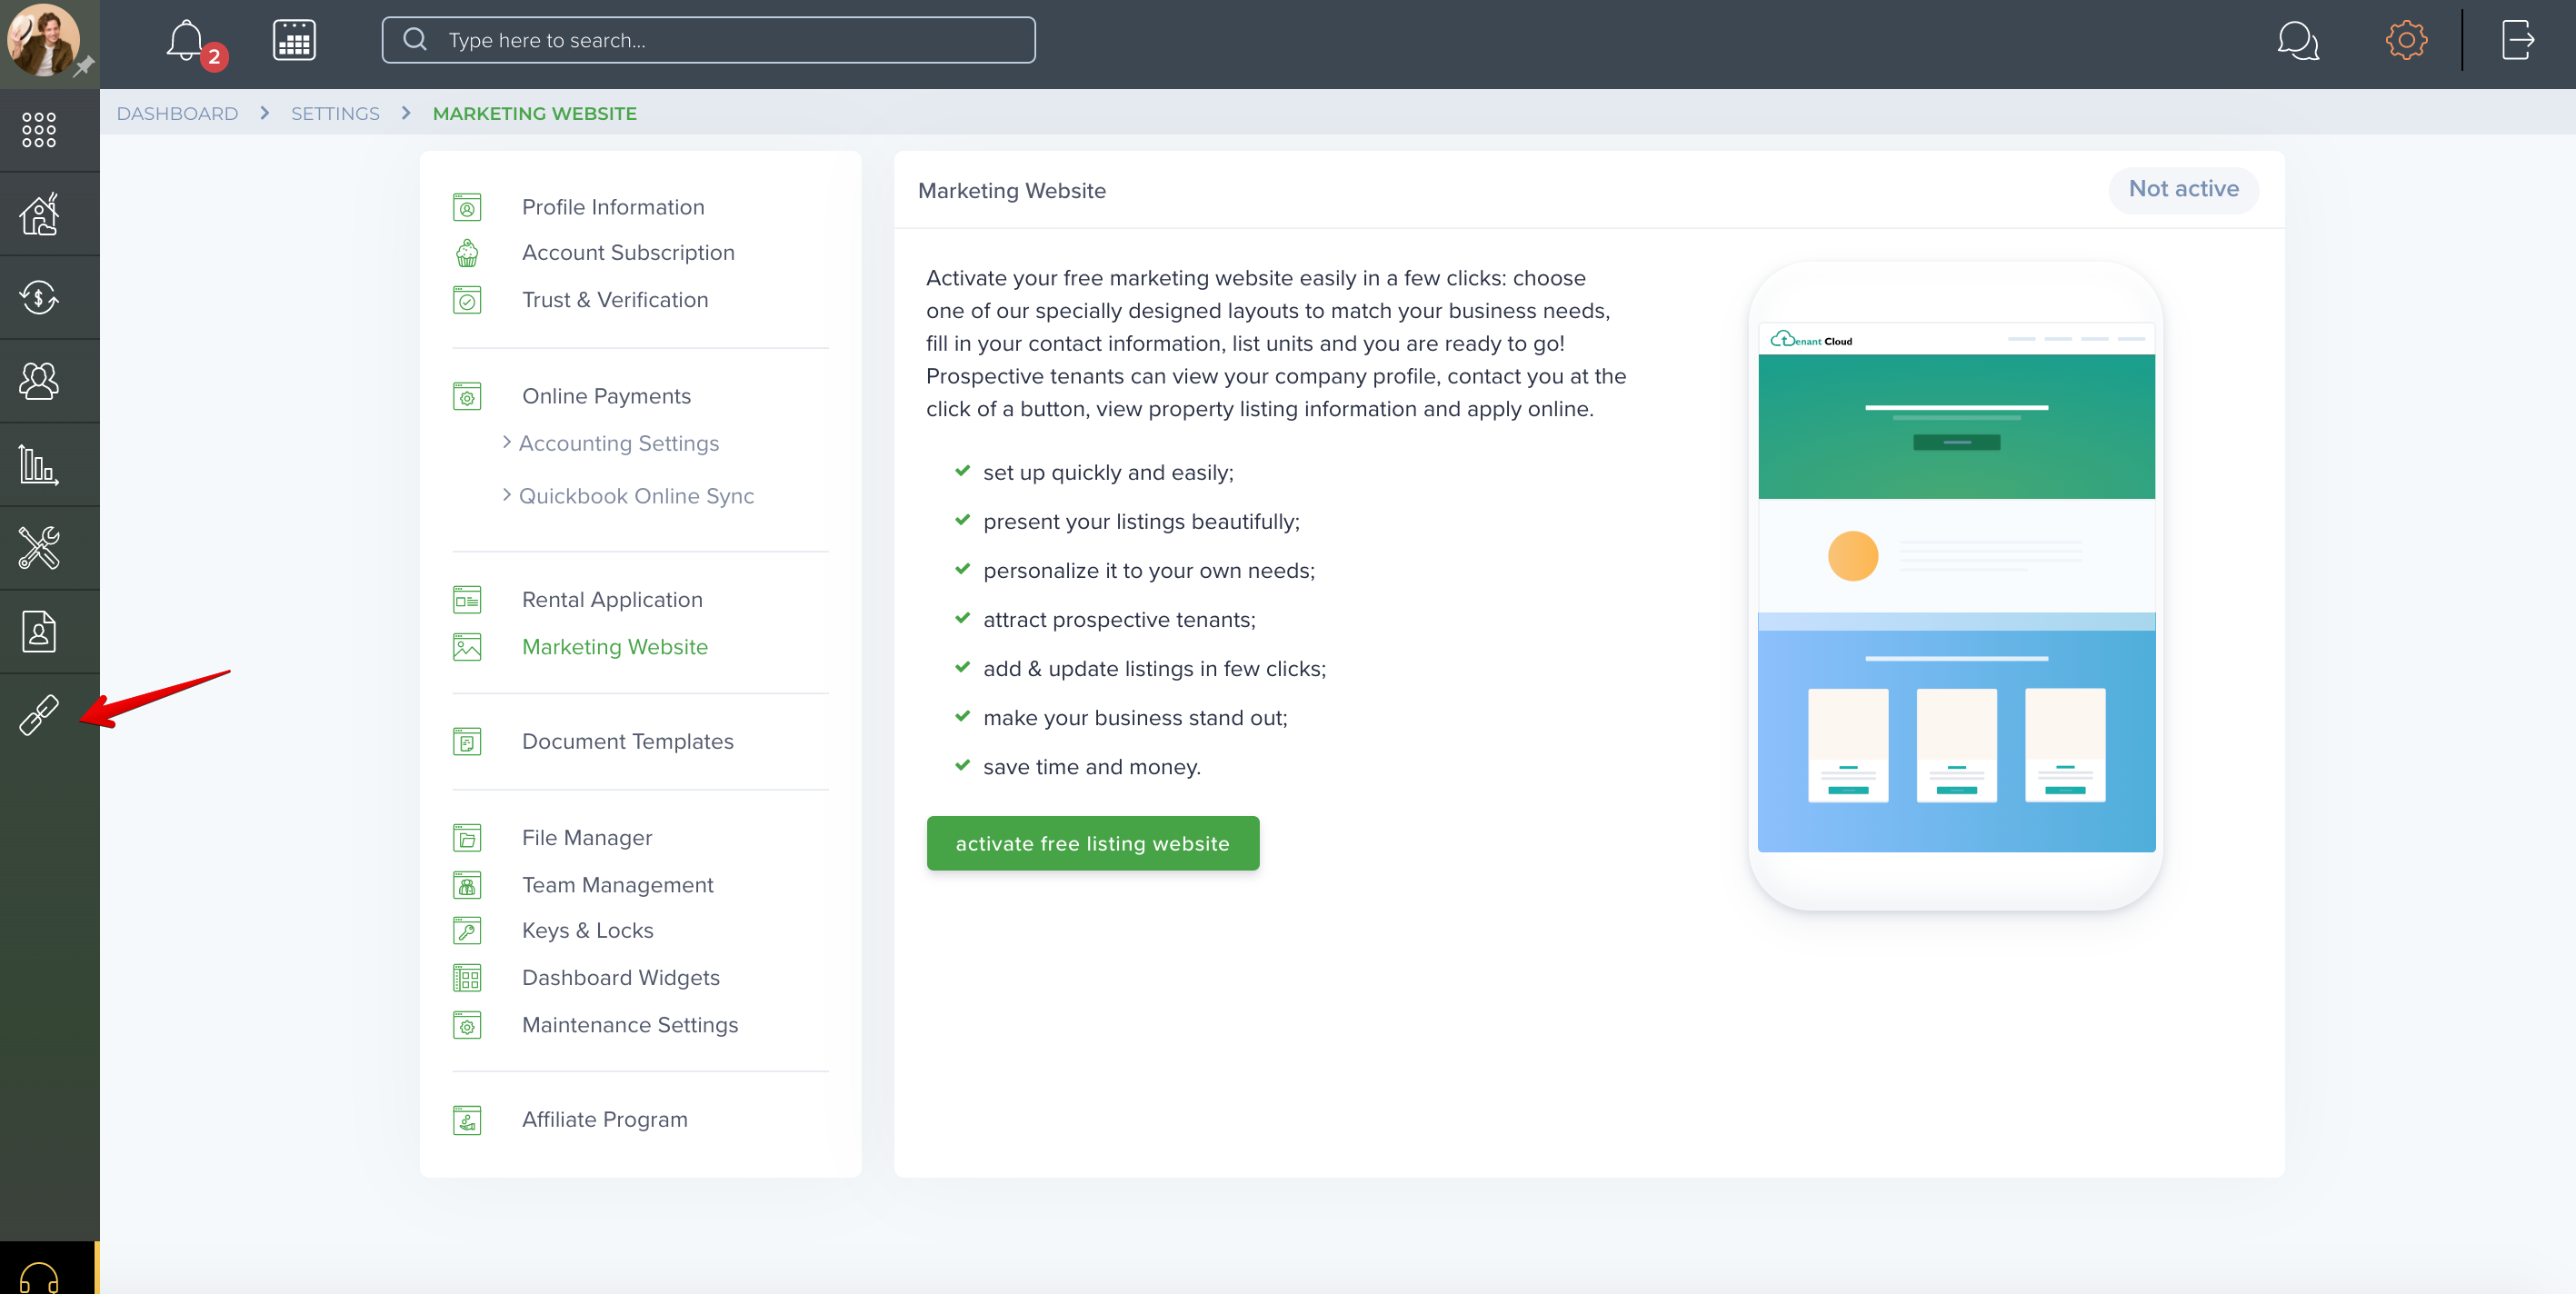Open the orange settings gear icon
2576x1294 pixels.
pyautogui.click(x=2406, y=40)
